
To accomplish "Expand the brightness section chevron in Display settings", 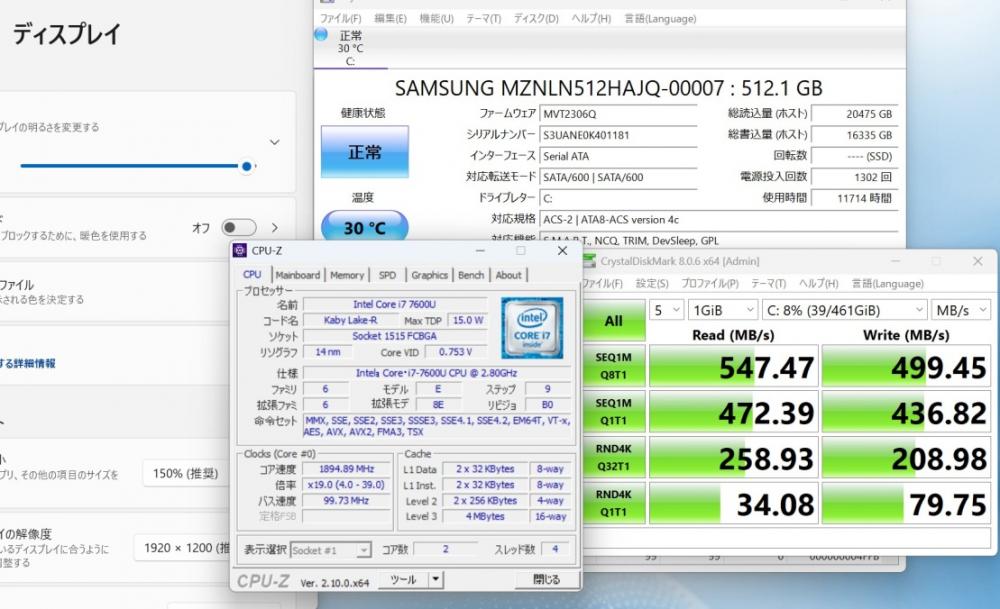I will [274, 142].
